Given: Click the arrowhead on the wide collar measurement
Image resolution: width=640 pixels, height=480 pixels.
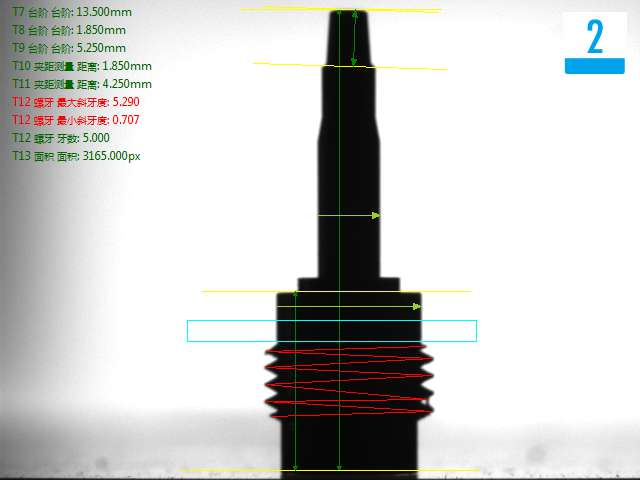Looking at the screenshot, I should tap(416, 306).
